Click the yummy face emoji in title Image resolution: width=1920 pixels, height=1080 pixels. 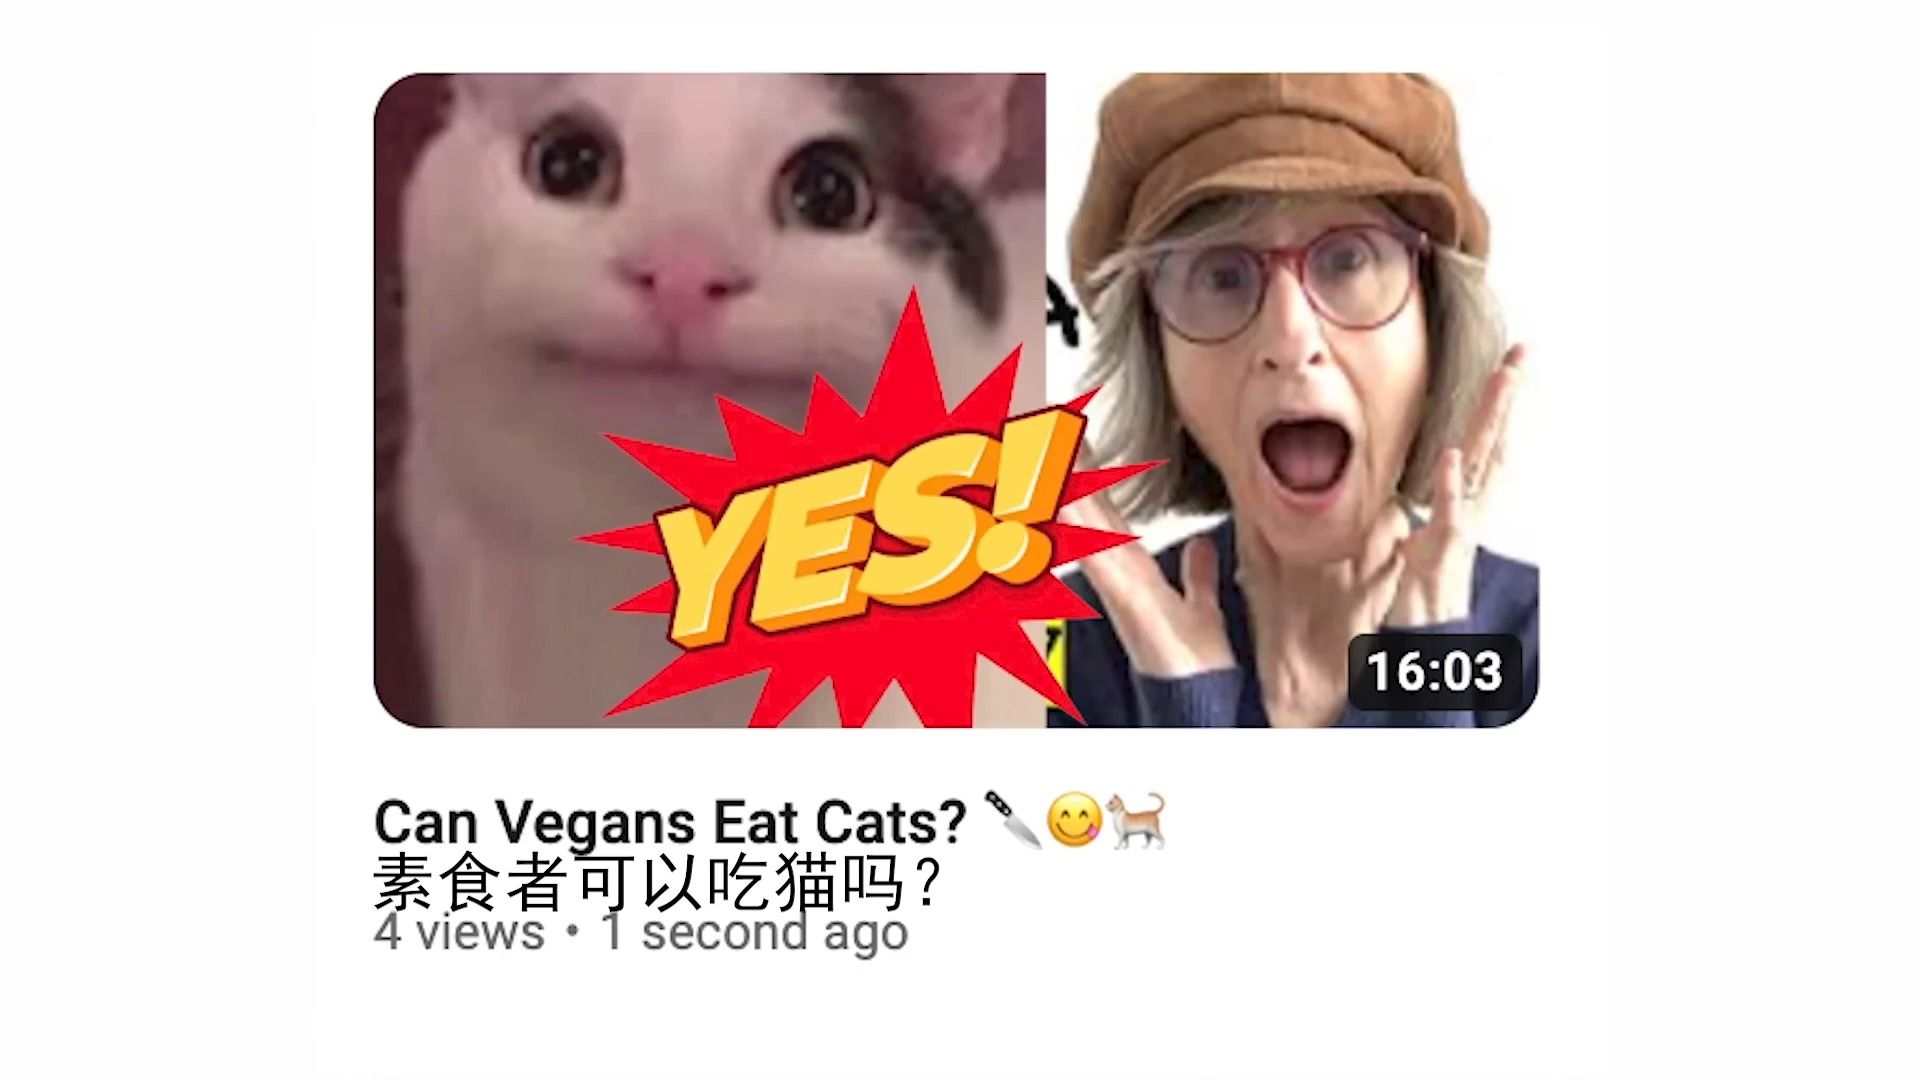pos(1074,819)
